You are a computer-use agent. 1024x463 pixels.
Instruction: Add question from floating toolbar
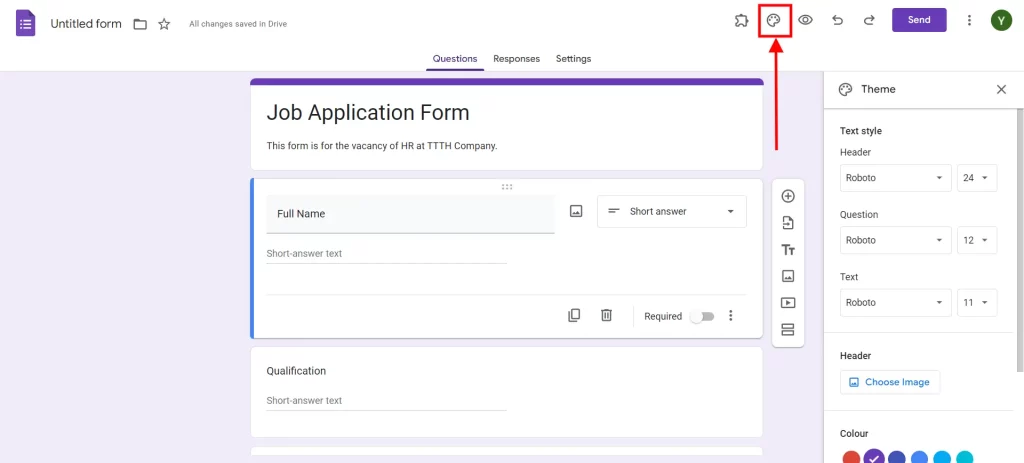click(788, 196)
